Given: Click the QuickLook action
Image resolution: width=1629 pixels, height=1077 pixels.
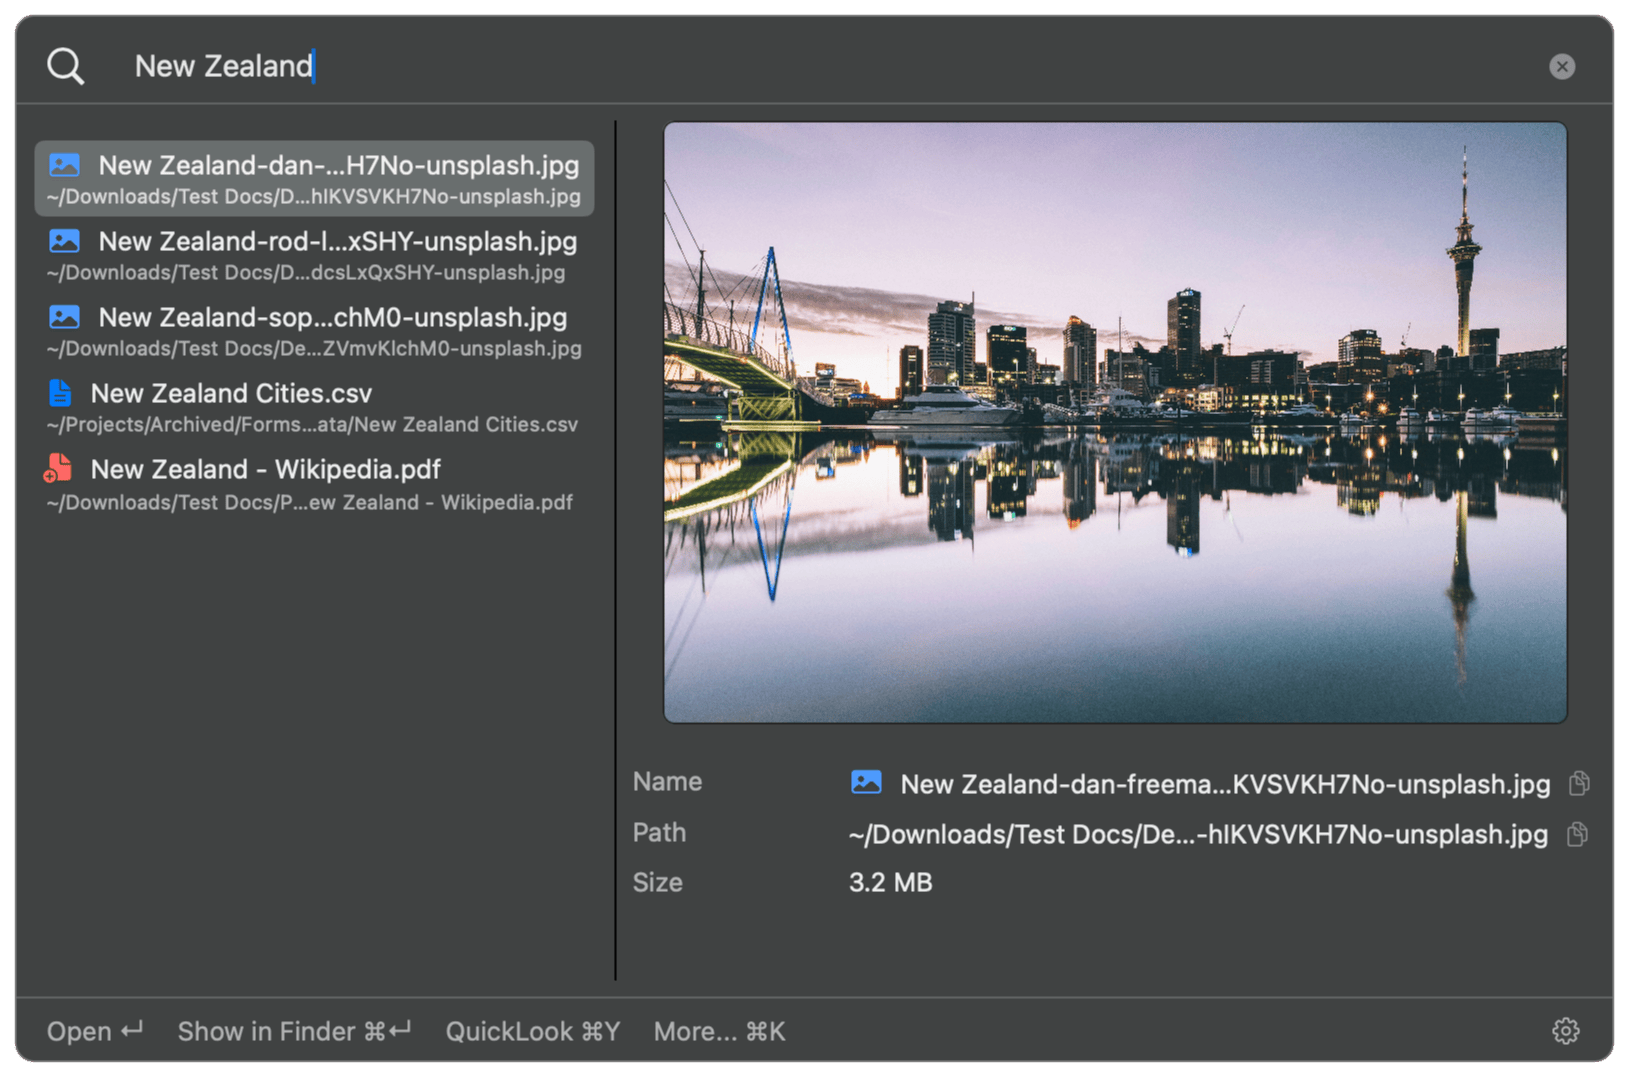Looking at the screenshot, I should point(533,1031).
